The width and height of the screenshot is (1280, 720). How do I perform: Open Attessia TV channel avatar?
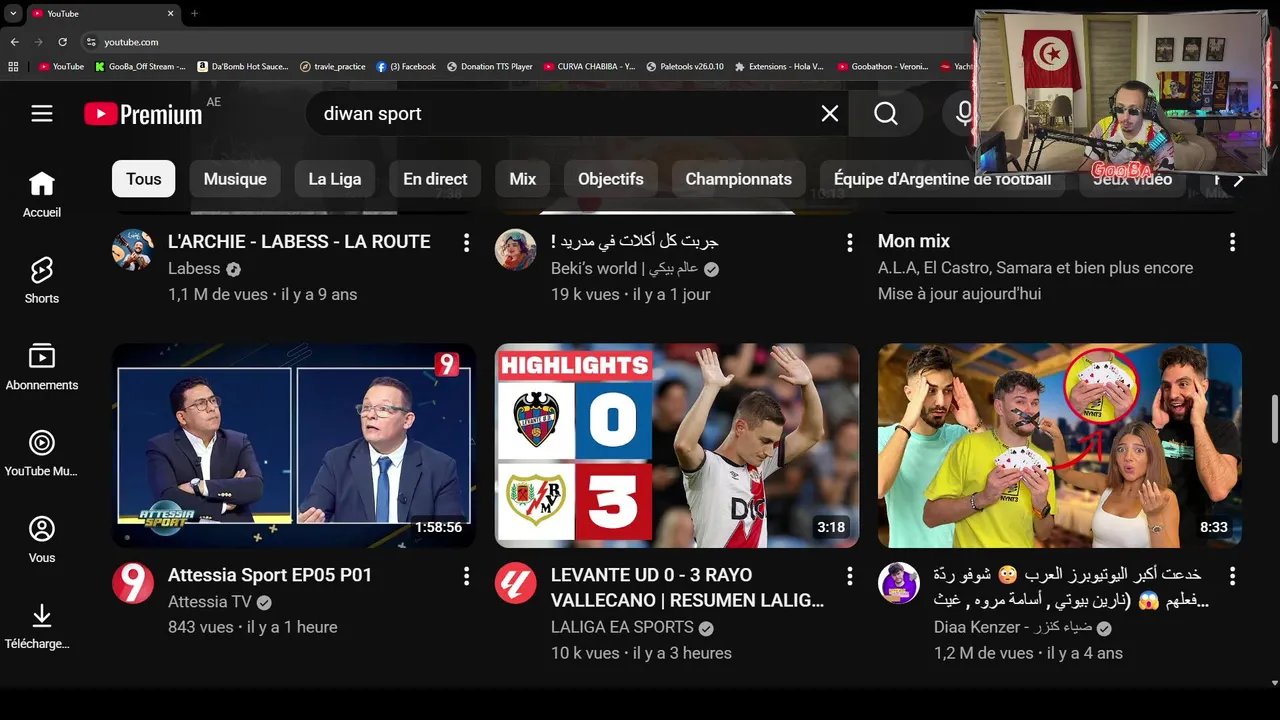point(133,583)
